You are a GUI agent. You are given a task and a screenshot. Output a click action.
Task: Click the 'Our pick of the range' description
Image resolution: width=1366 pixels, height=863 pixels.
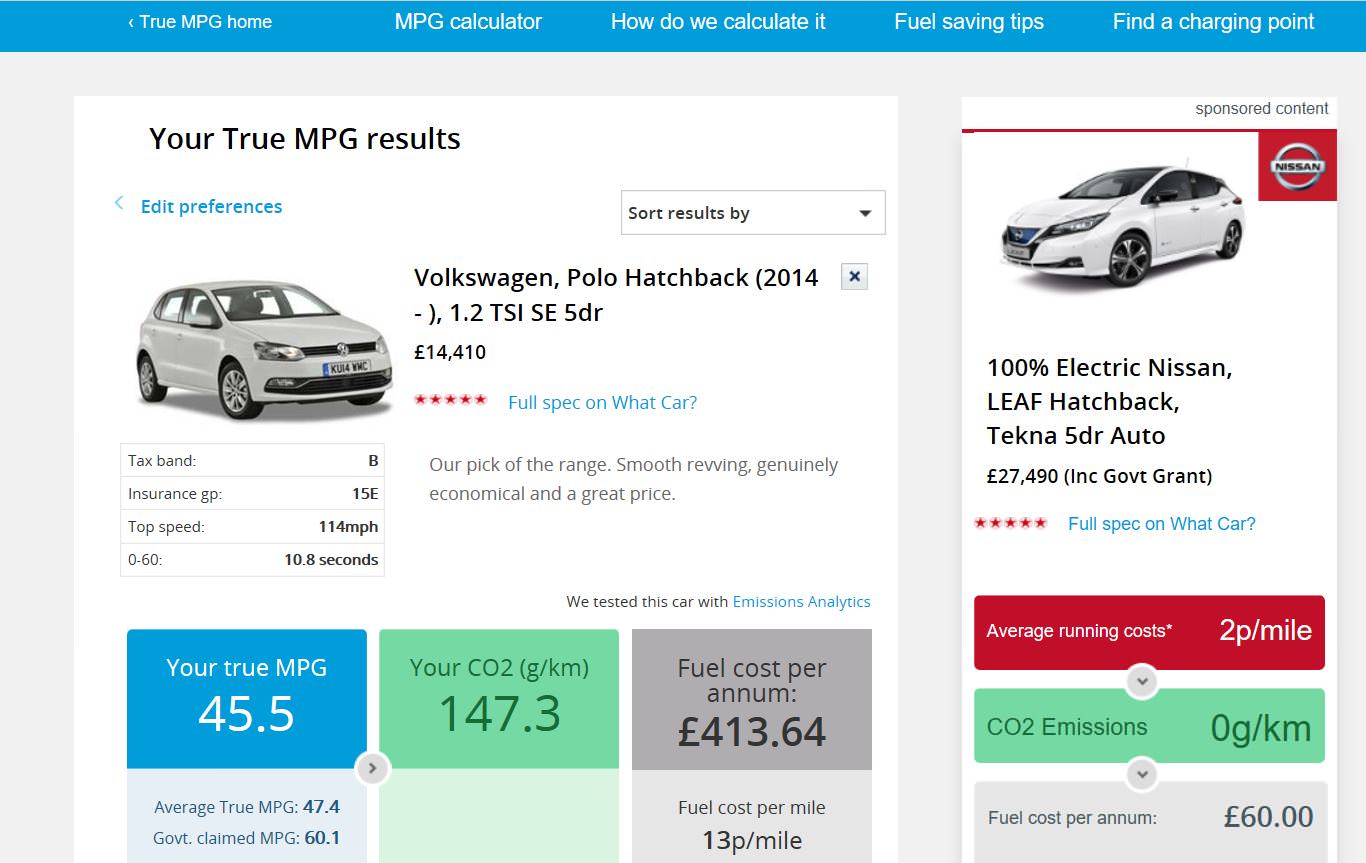(634, 479)
